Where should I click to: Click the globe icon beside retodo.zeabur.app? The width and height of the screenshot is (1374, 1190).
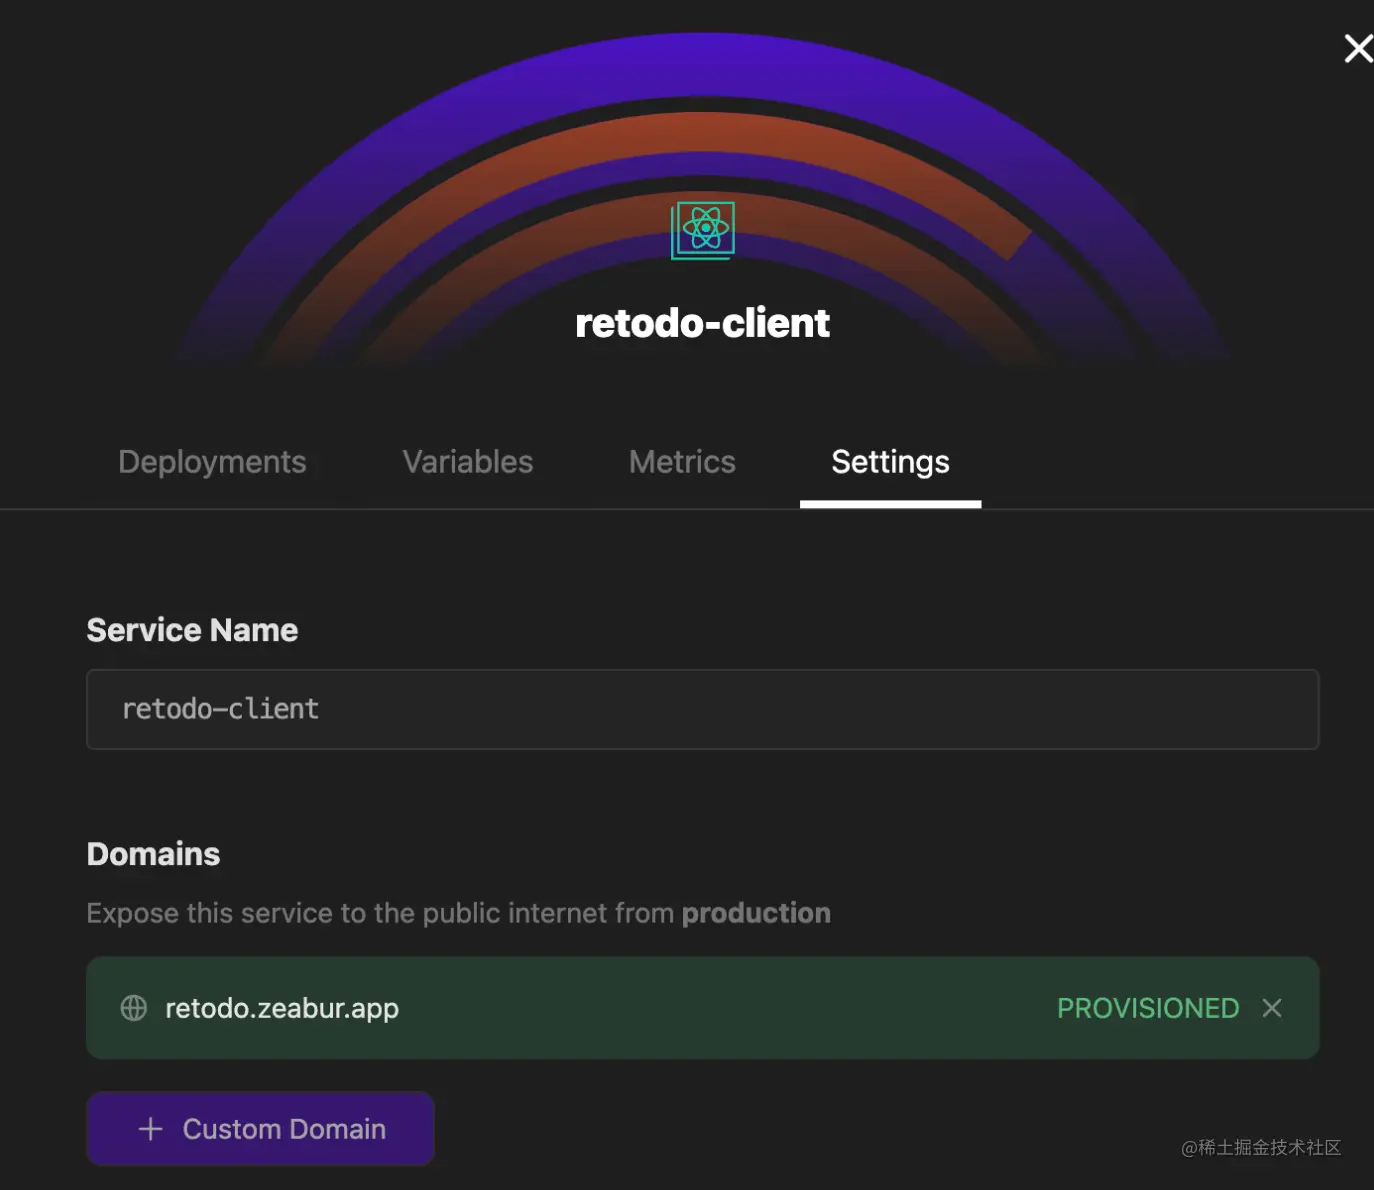click(x=134, y=1008)
